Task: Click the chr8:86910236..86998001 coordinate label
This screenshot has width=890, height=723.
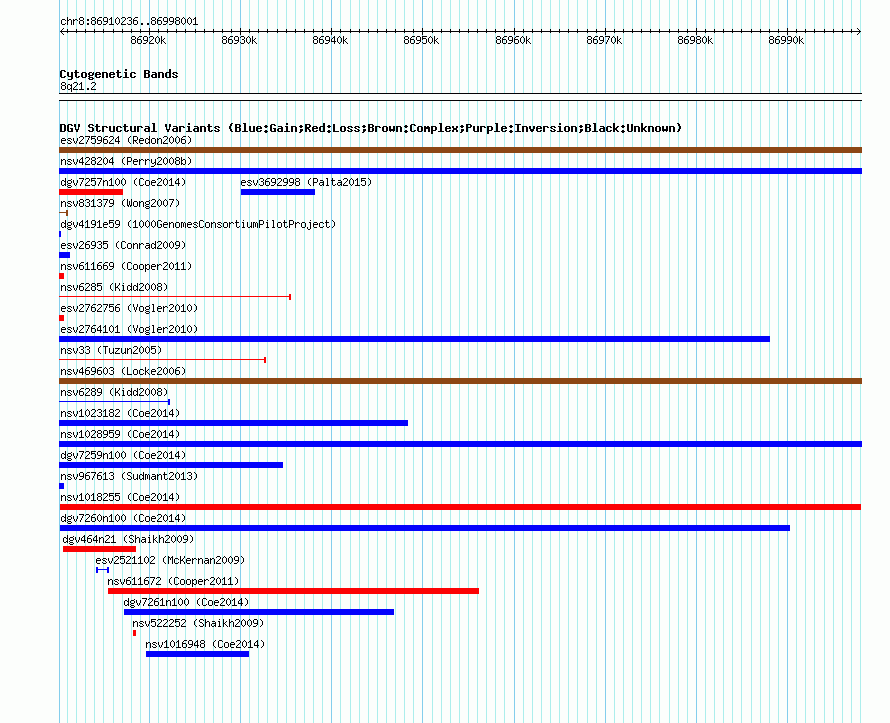Action: (x=129, y=22)
